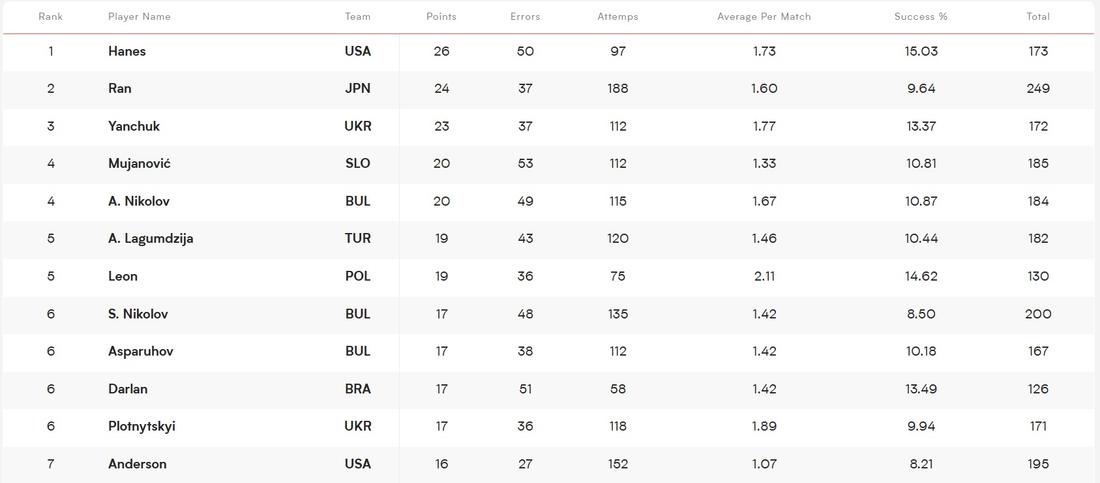Select Darlan's team label BRA
This screenshot has width=1100, height=483.
[x=358, y=389]
